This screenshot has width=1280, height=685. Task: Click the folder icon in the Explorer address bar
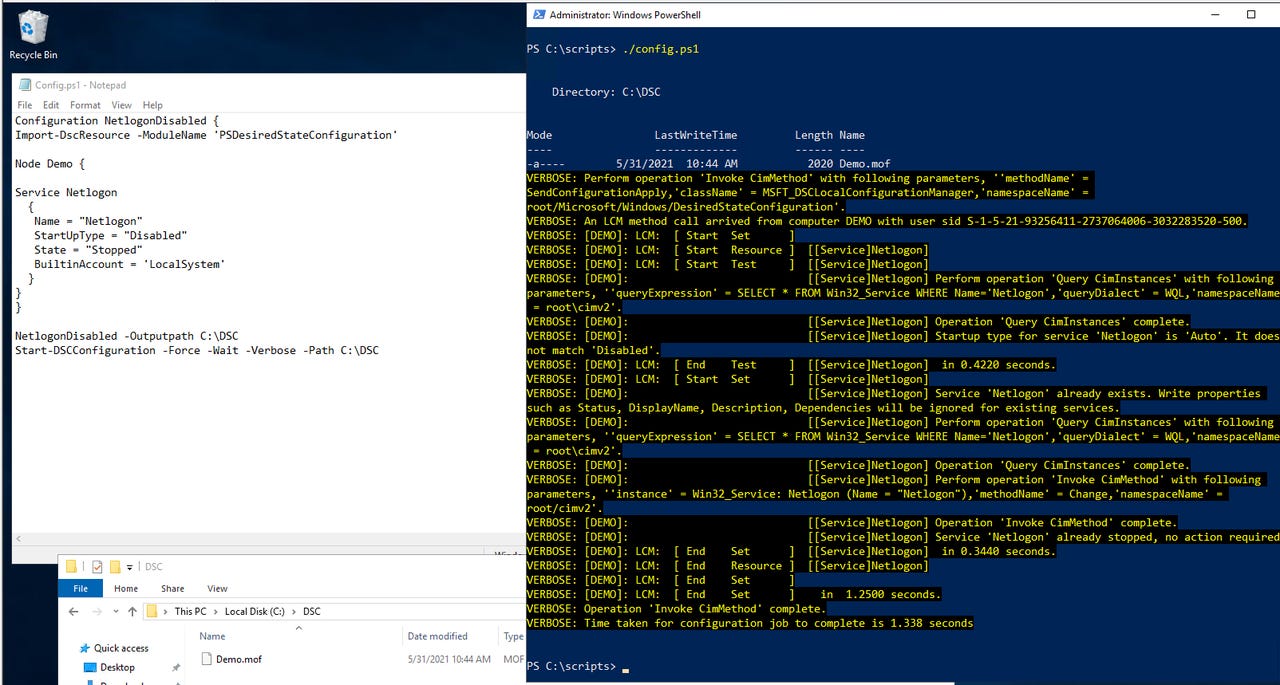point(153,611)
